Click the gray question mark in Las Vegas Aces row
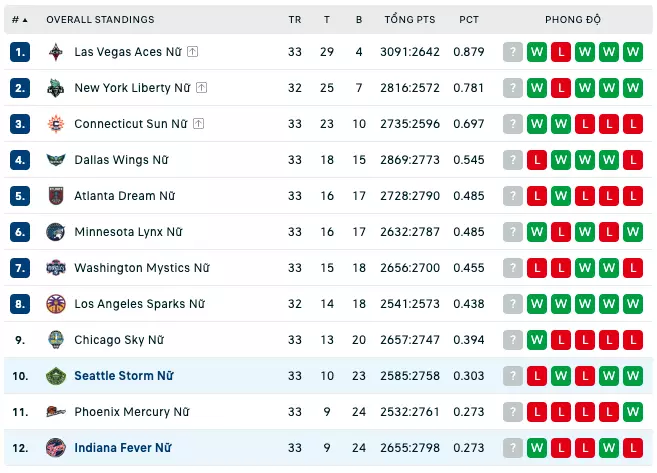Viewport: 657px width, 473px height. pyautogui.click(x=512, y=52)
